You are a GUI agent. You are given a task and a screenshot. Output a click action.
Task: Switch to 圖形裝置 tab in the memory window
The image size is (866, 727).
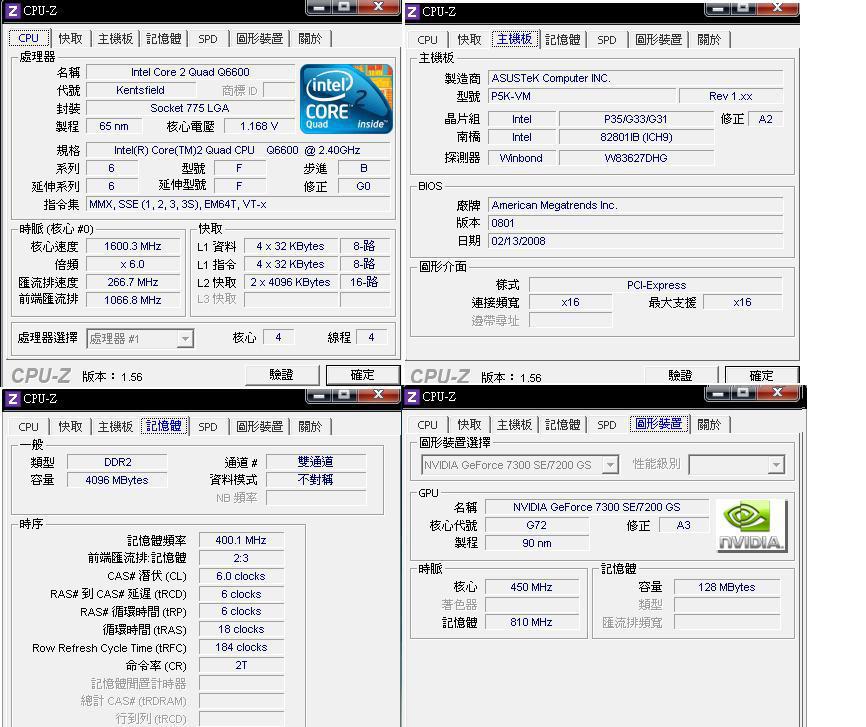(x=260, y=426)
